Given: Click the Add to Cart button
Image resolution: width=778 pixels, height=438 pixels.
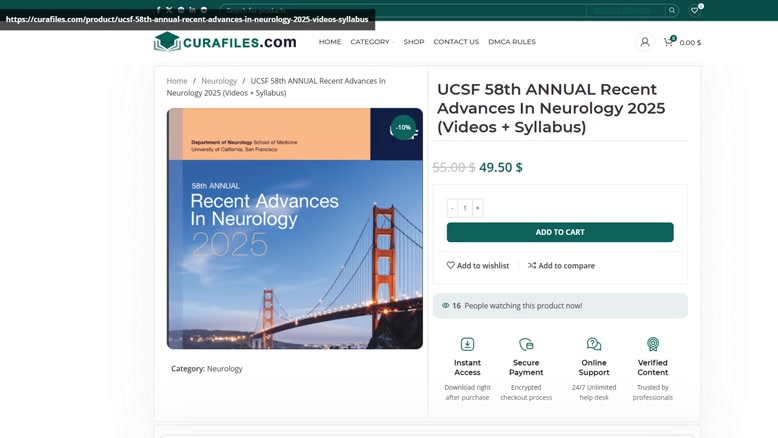Looking at the screenshot, I should pyautogui.click(x=560, y=232).
